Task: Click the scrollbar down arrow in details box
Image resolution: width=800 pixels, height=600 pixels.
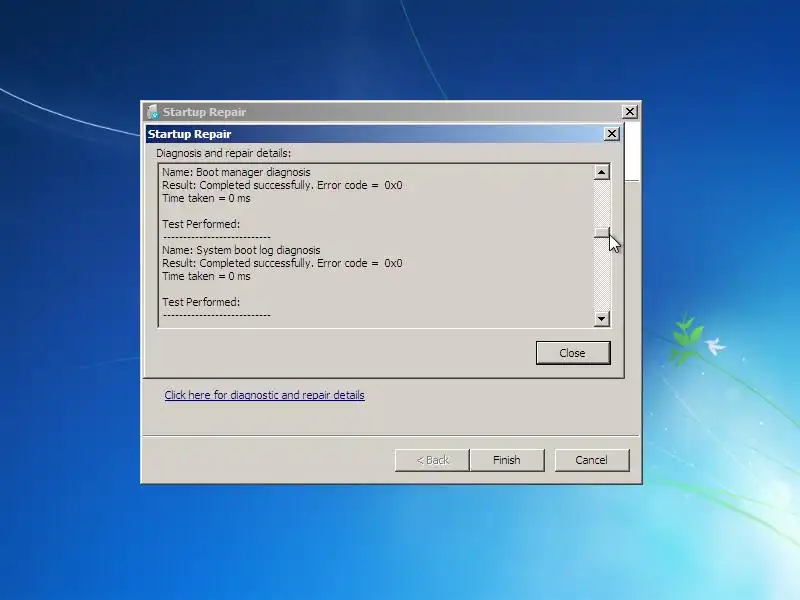Action: click(602, 319)
